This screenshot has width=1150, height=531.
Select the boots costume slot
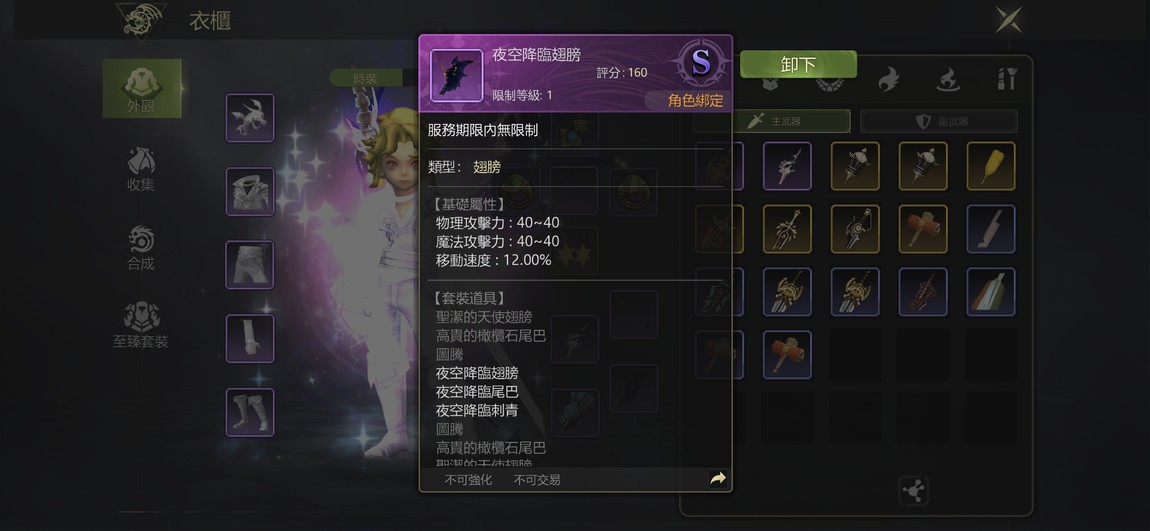pos(250,412)
